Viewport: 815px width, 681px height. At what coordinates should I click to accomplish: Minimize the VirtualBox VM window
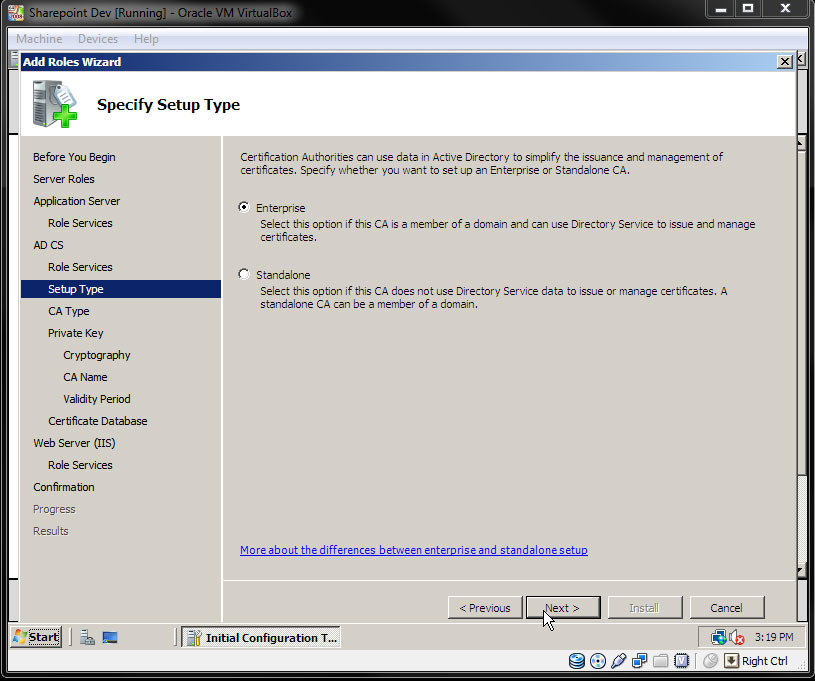[720, 9]
